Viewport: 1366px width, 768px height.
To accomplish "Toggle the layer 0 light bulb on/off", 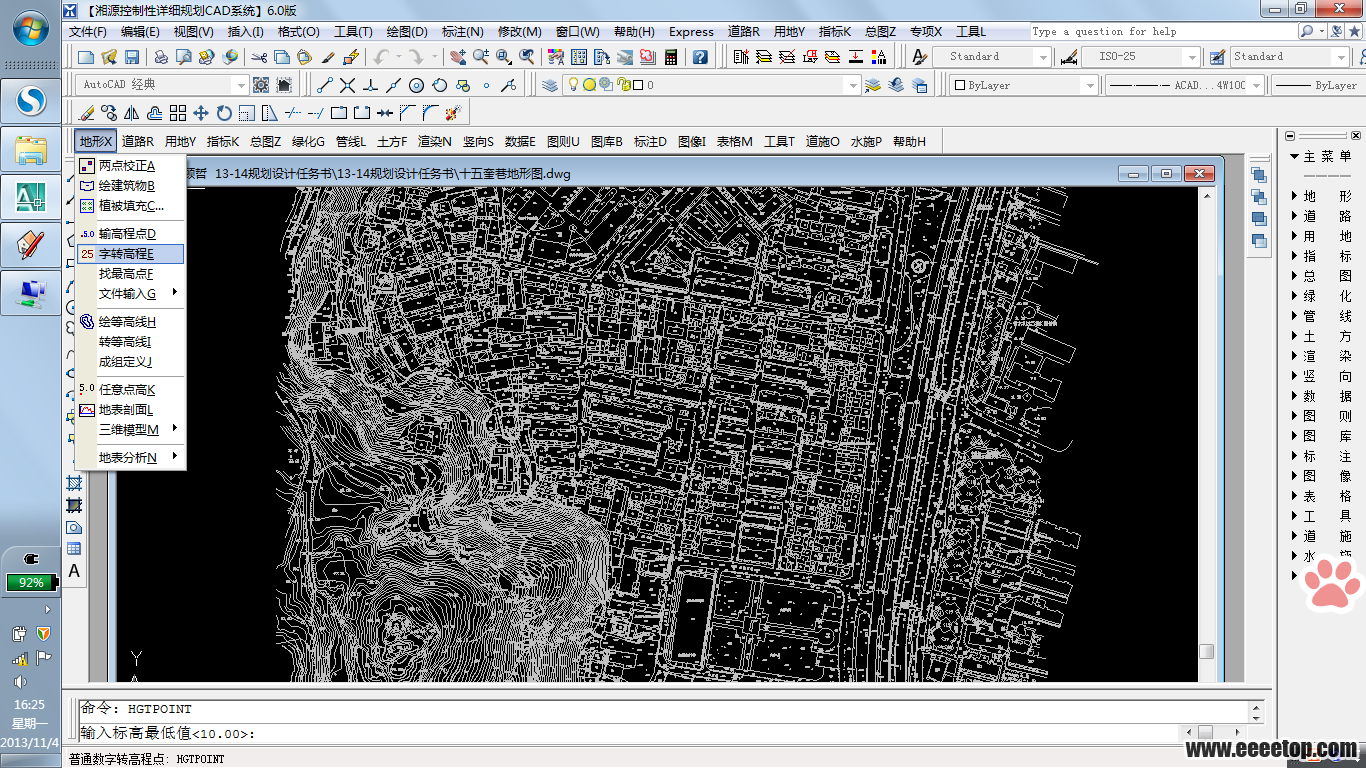I will [573, 85].
